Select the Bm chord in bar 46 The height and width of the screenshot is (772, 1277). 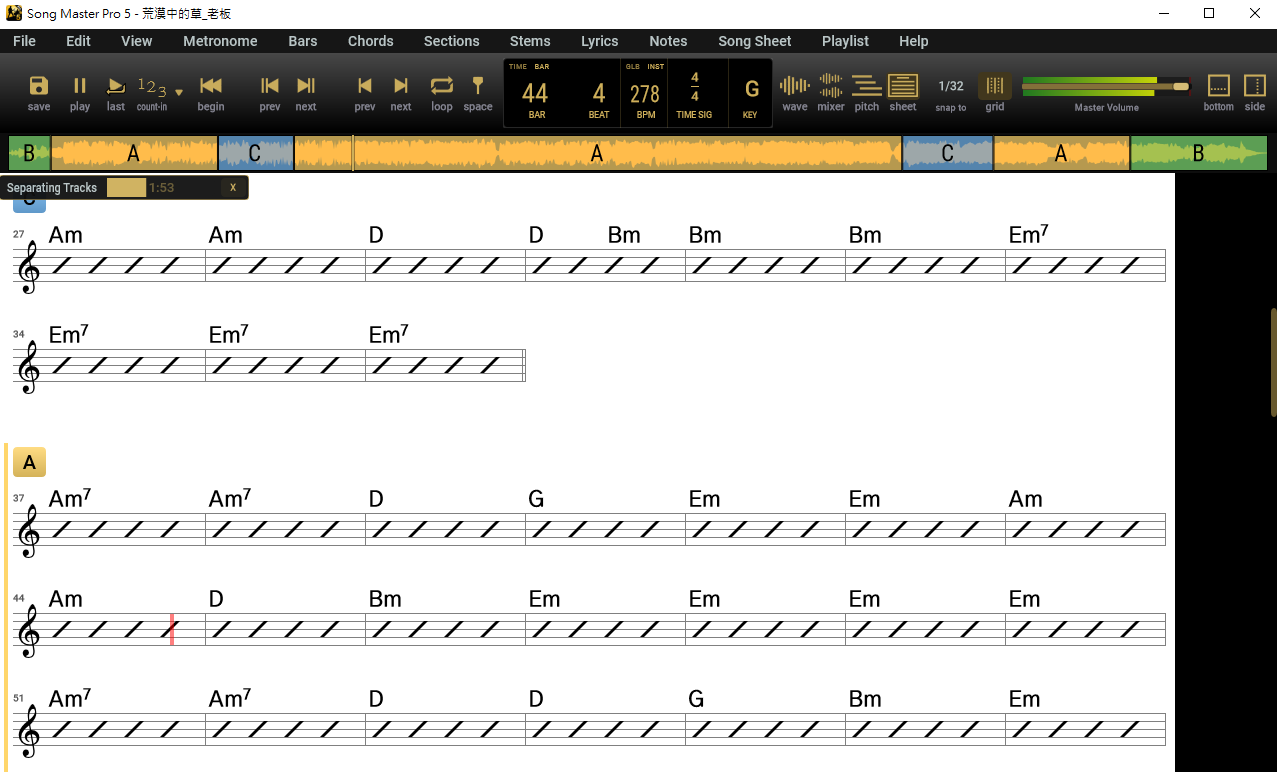[x=385, y=599]
